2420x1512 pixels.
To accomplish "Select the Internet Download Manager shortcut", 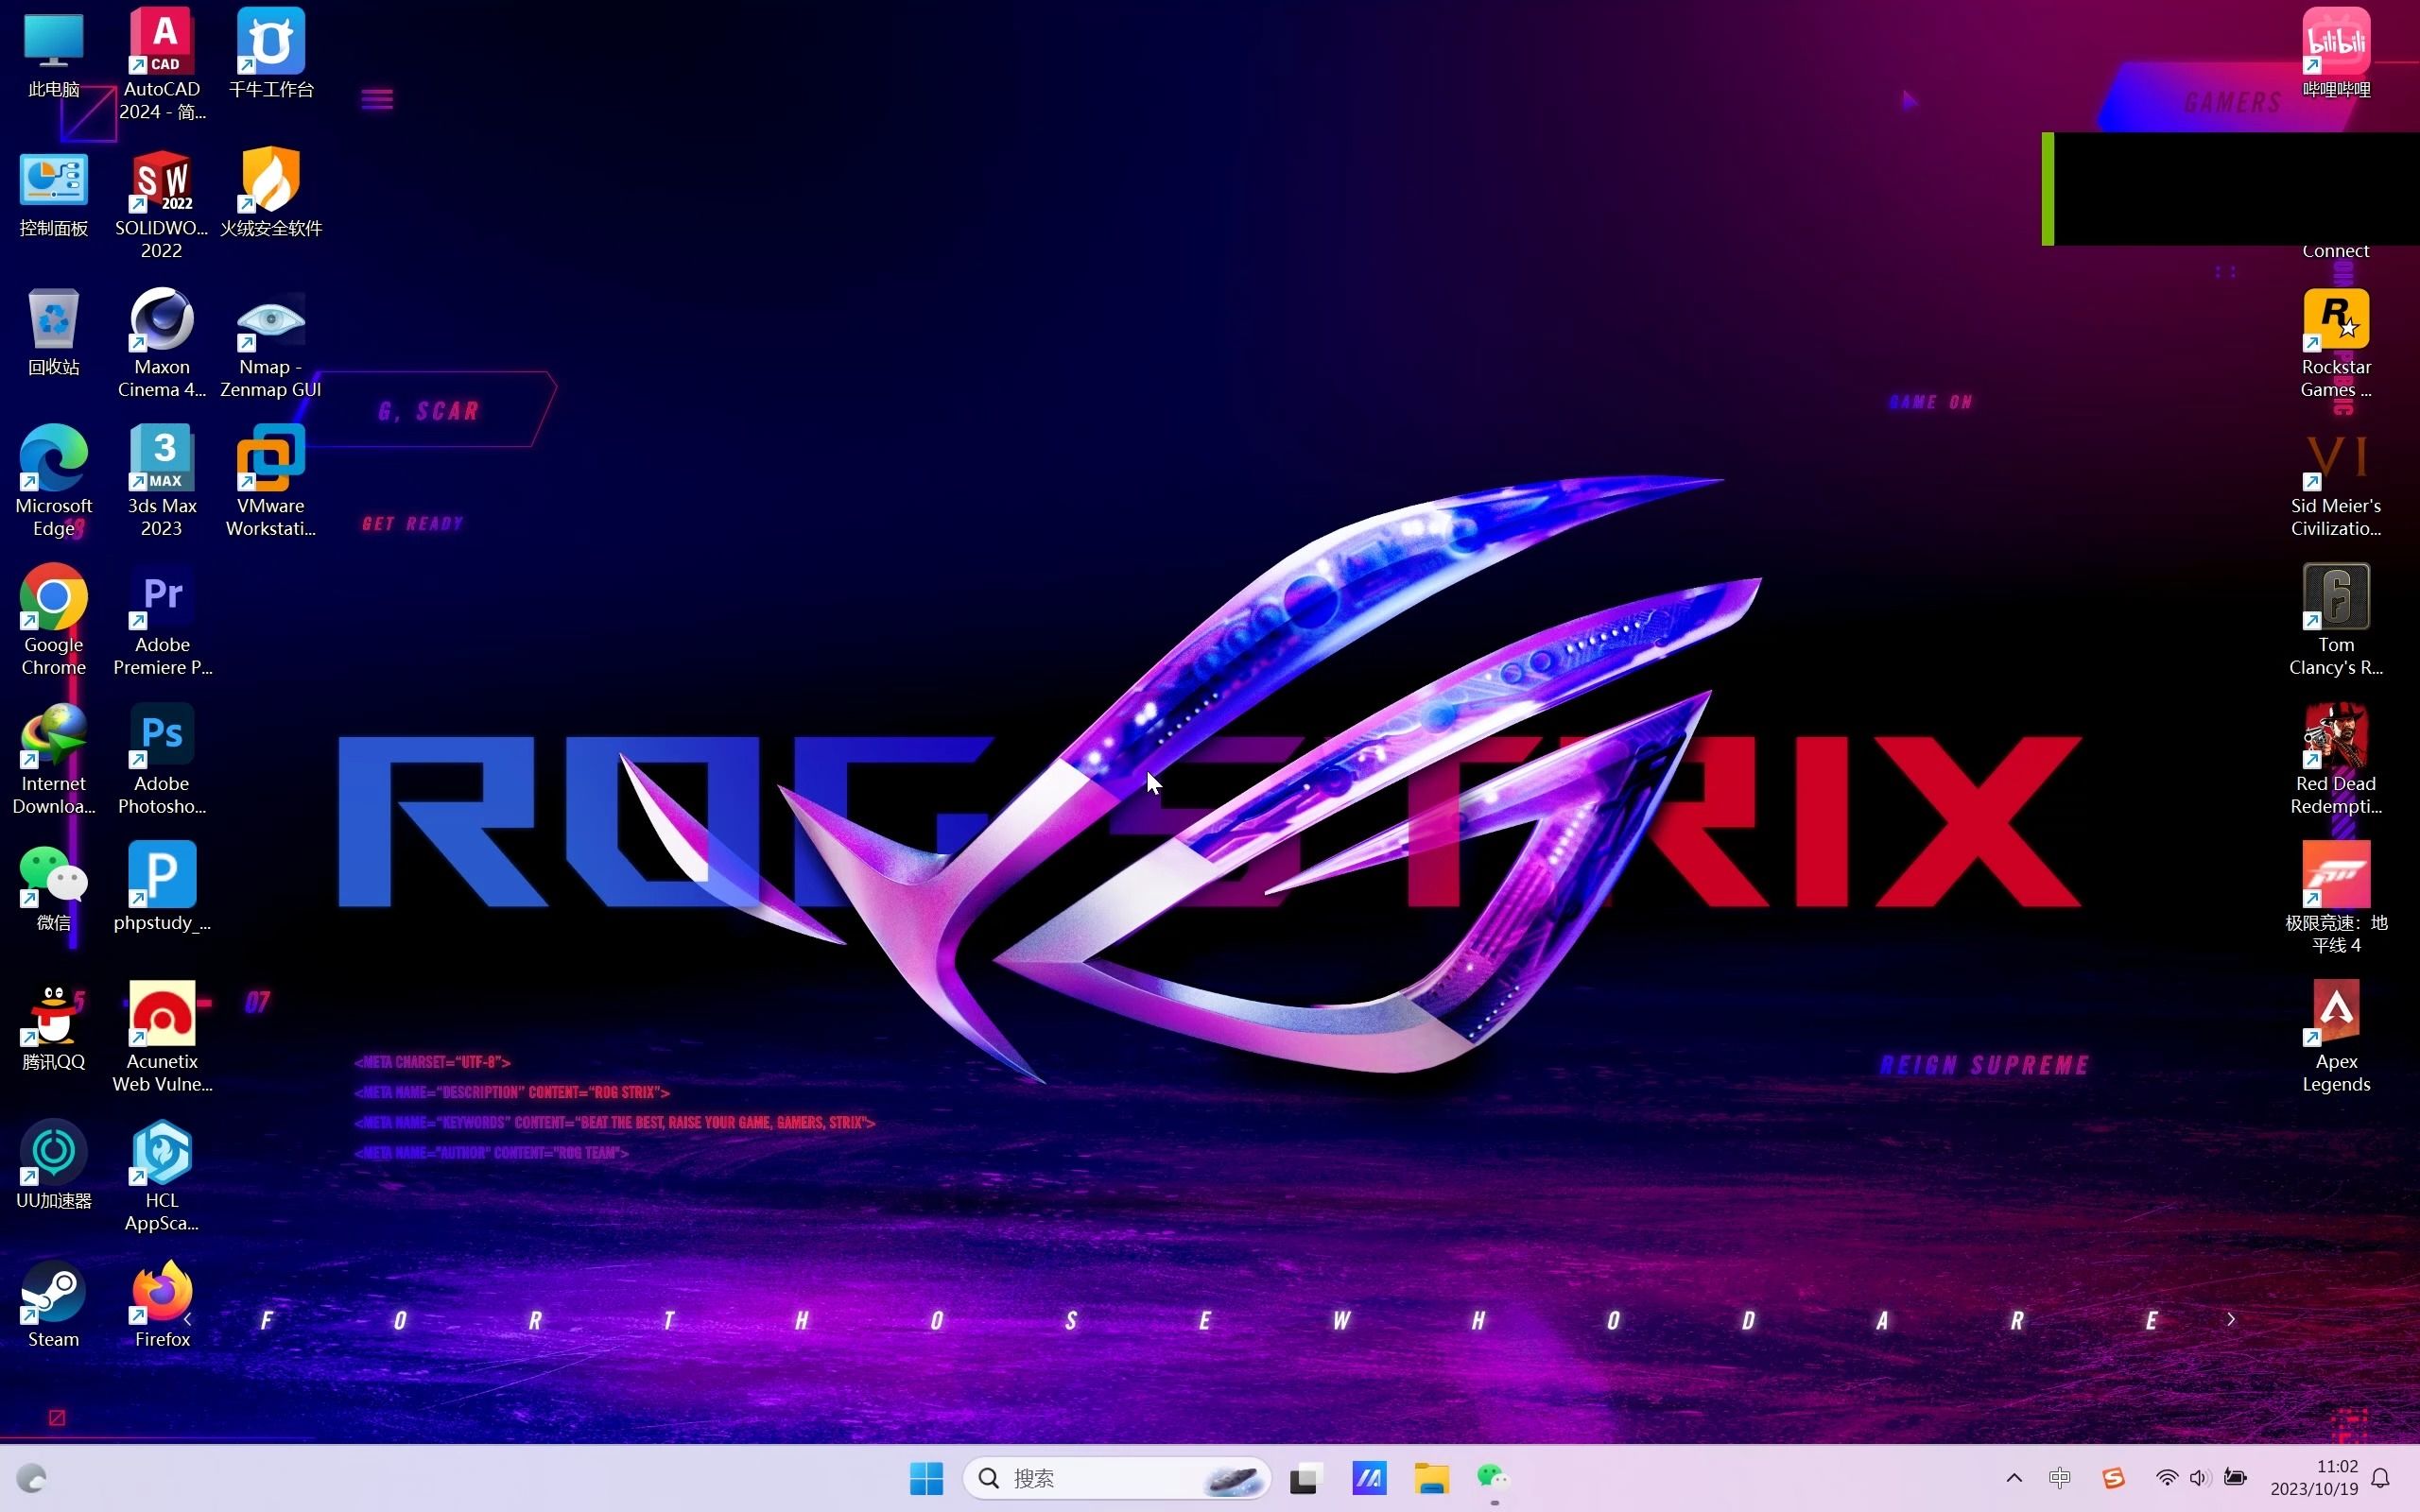I will pos(53,760).
